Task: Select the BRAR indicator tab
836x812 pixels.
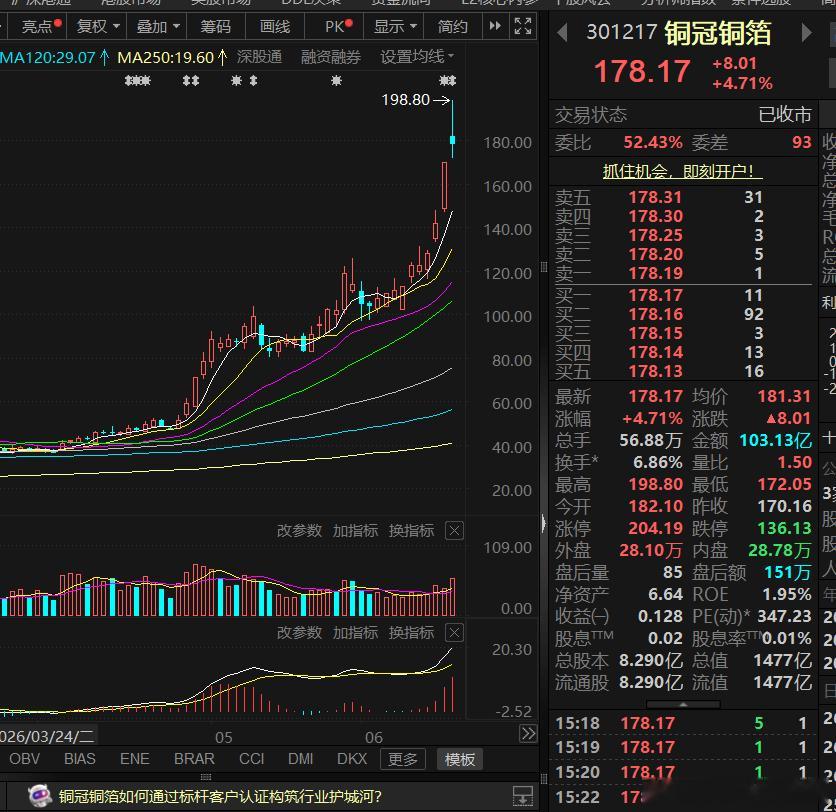Action: tap(194, 759)
